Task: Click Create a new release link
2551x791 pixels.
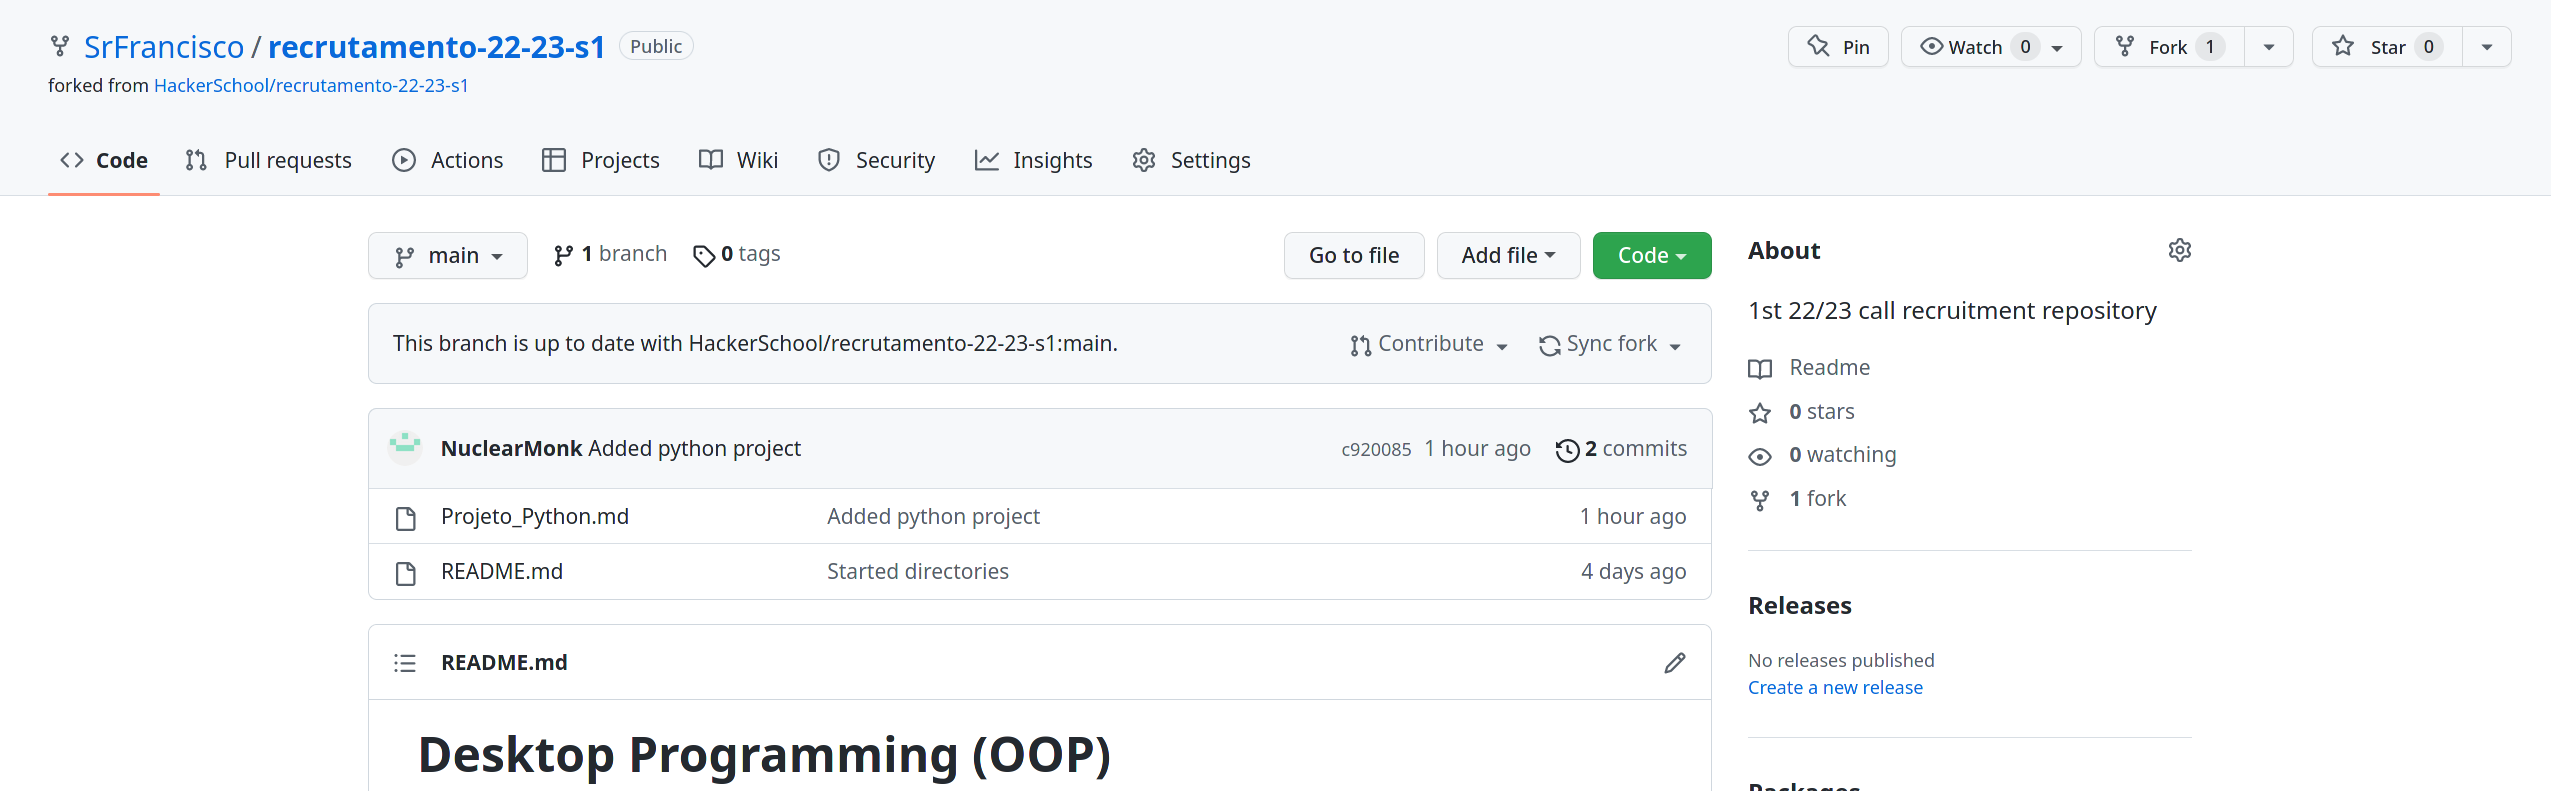Action: coord(1835,687)
